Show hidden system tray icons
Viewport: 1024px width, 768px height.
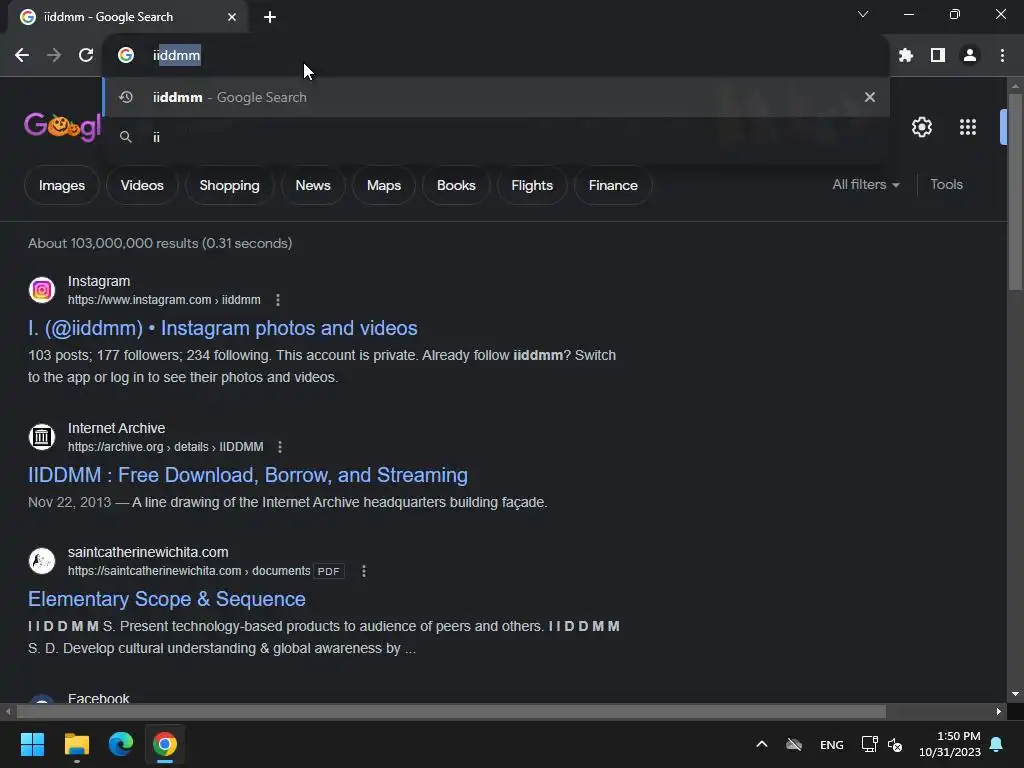(x=761, y=744)
